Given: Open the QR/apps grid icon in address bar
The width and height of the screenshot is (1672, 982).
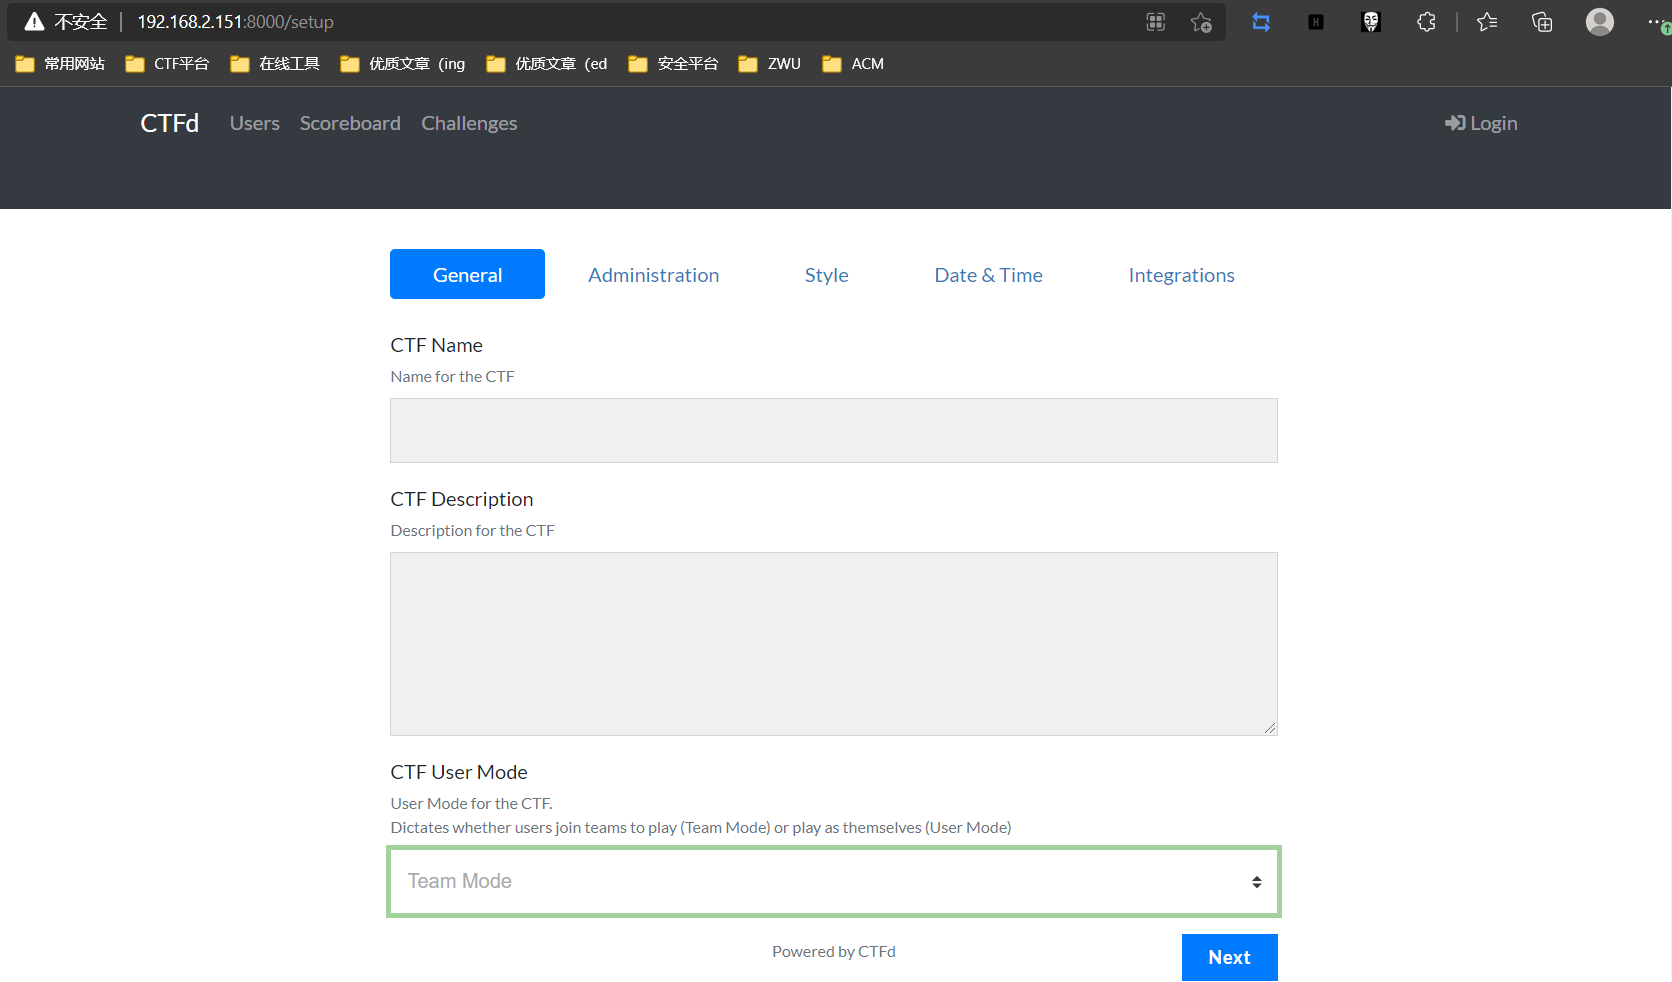Looking at the screenshot, I should (x=1156, y=22).
